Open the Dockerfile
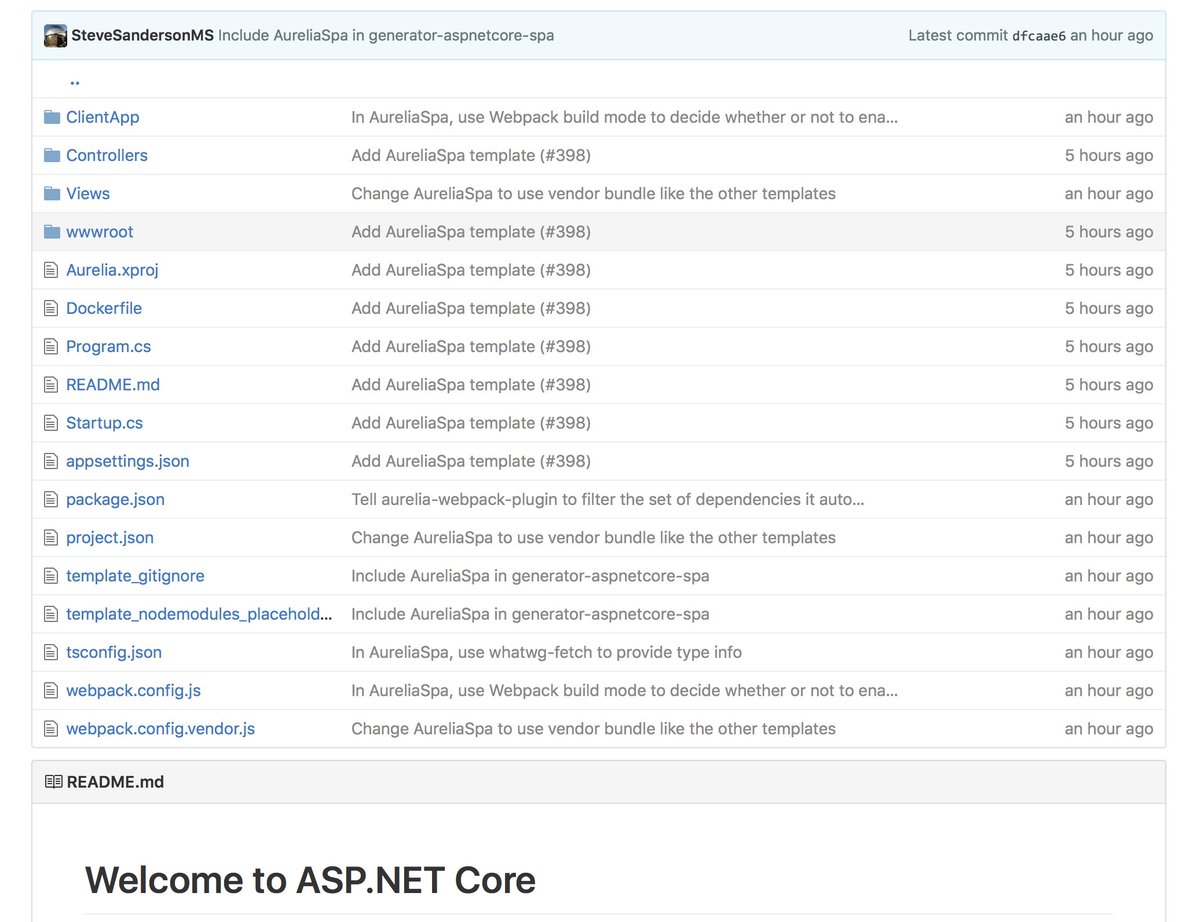1200x922 pixels. [104, 308]
